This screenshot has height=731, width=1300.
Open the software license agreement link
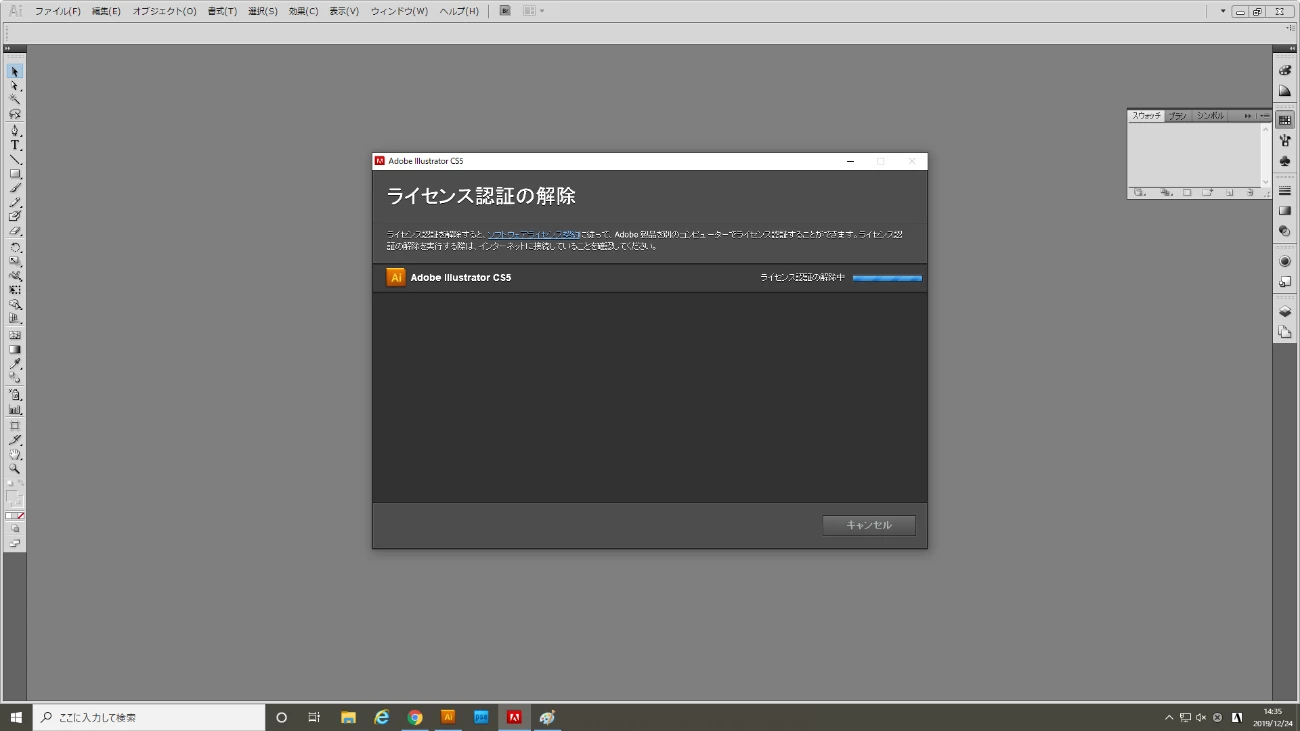point(533,234)
